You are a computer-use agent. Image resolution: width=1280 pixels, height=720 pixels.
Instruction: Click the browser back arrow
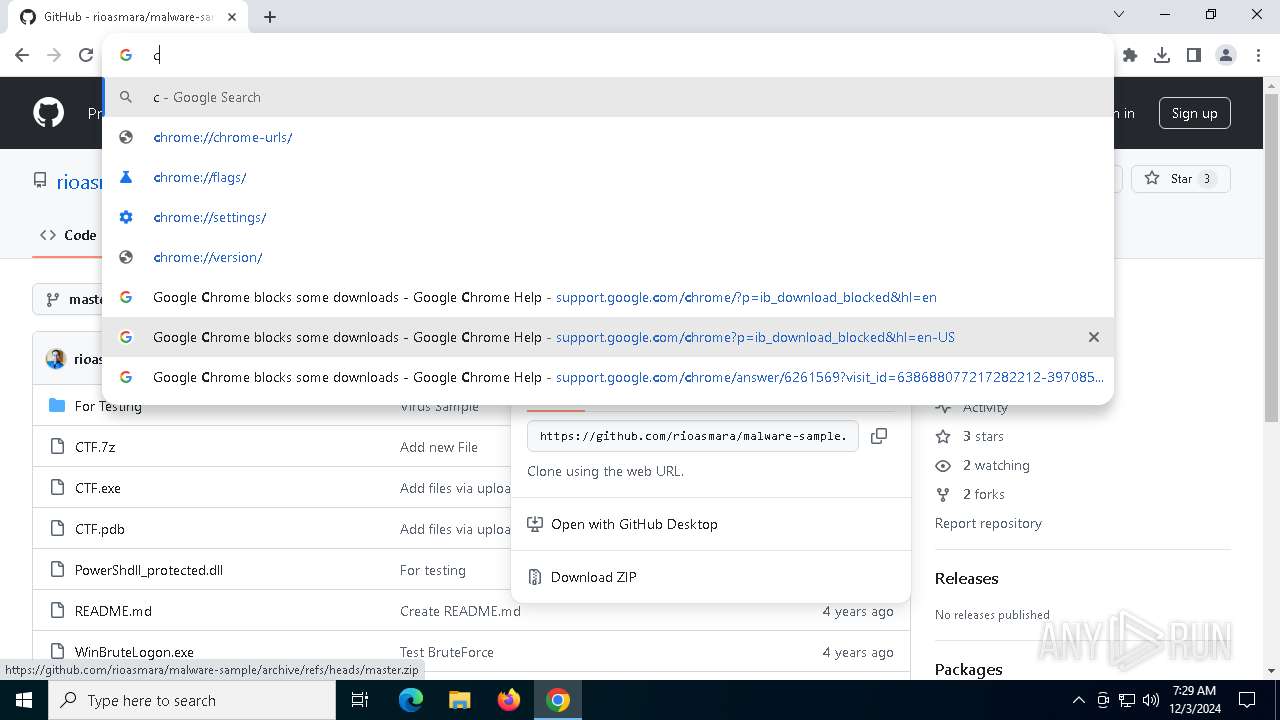[x=22, y=55]
